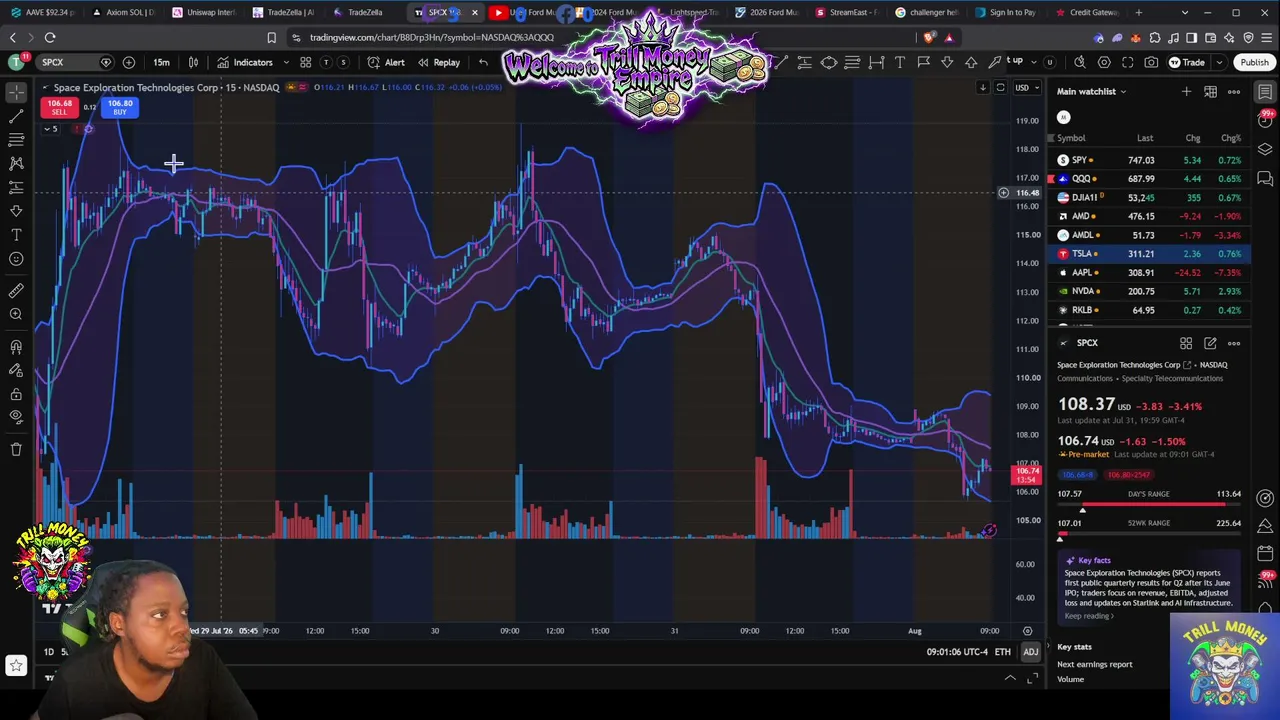Open quick search magnifier icon in toolbar
This screenshot has width=1280, height=720.
[1080, 62]
